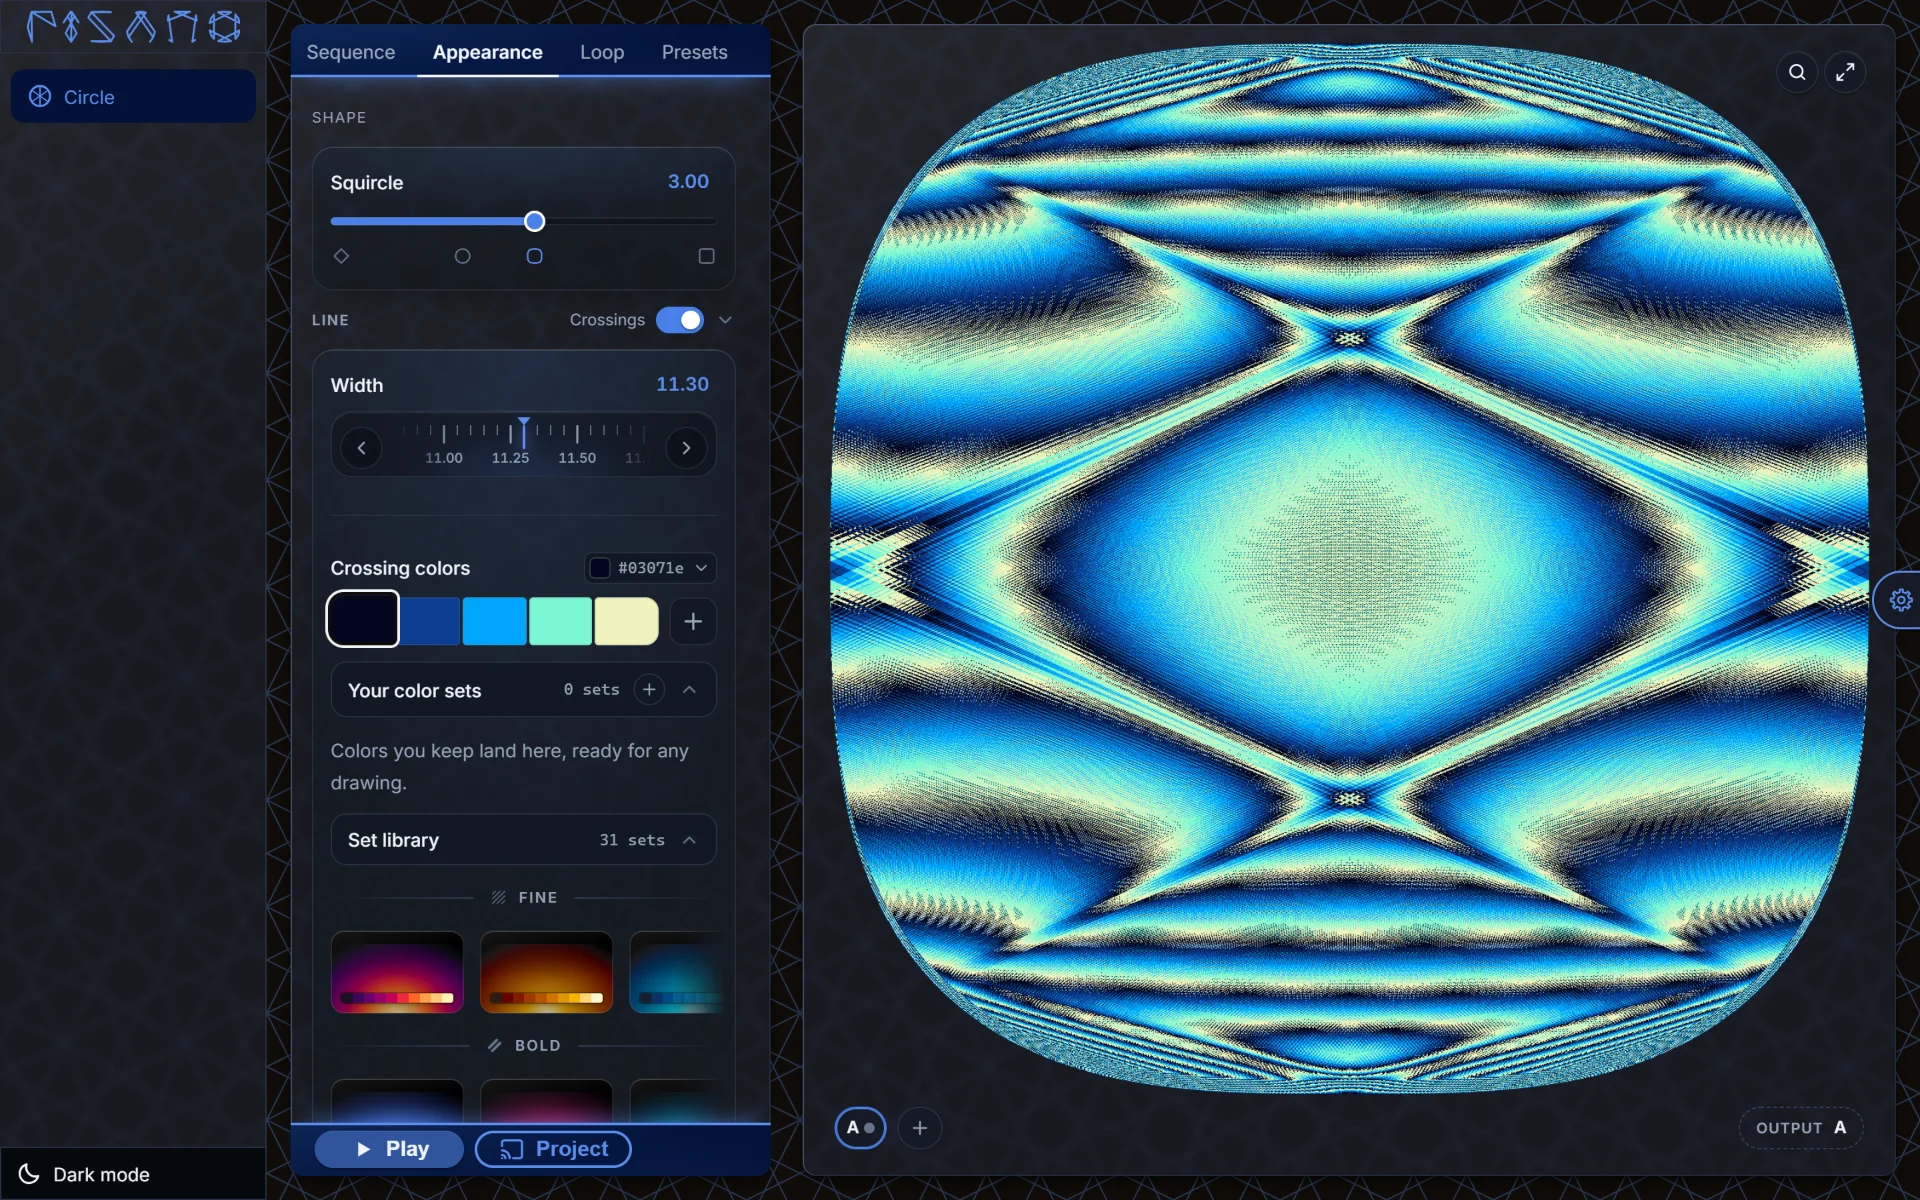Add a new output with plus button
This screenshot has width=1920, height=1200.
(x=920, y=1128)
